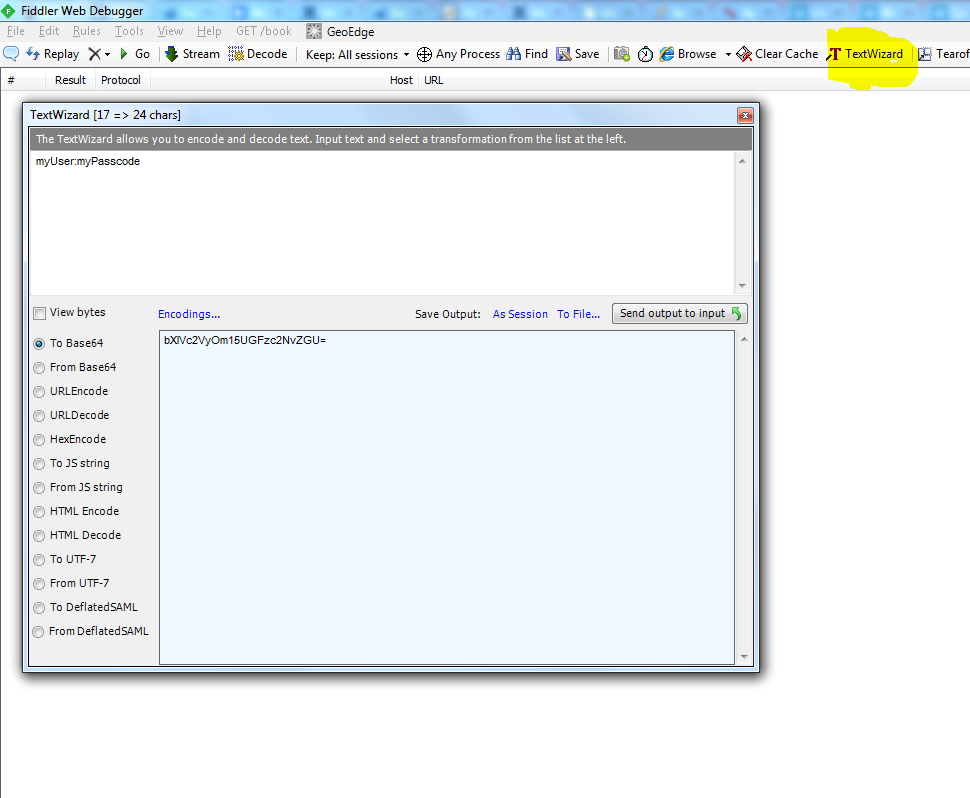The width and height of the screenshot is (970, 798).
Task: Click the Base64 output text area
Action: pyautogui.click(x=447, y=497)
